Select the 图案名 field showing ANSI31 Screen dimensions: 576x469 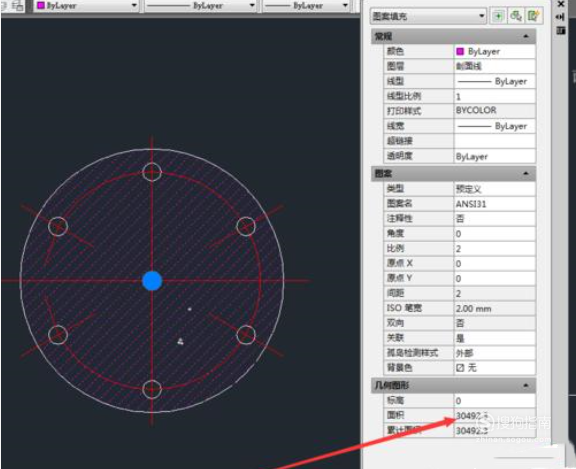coord(494,204)
